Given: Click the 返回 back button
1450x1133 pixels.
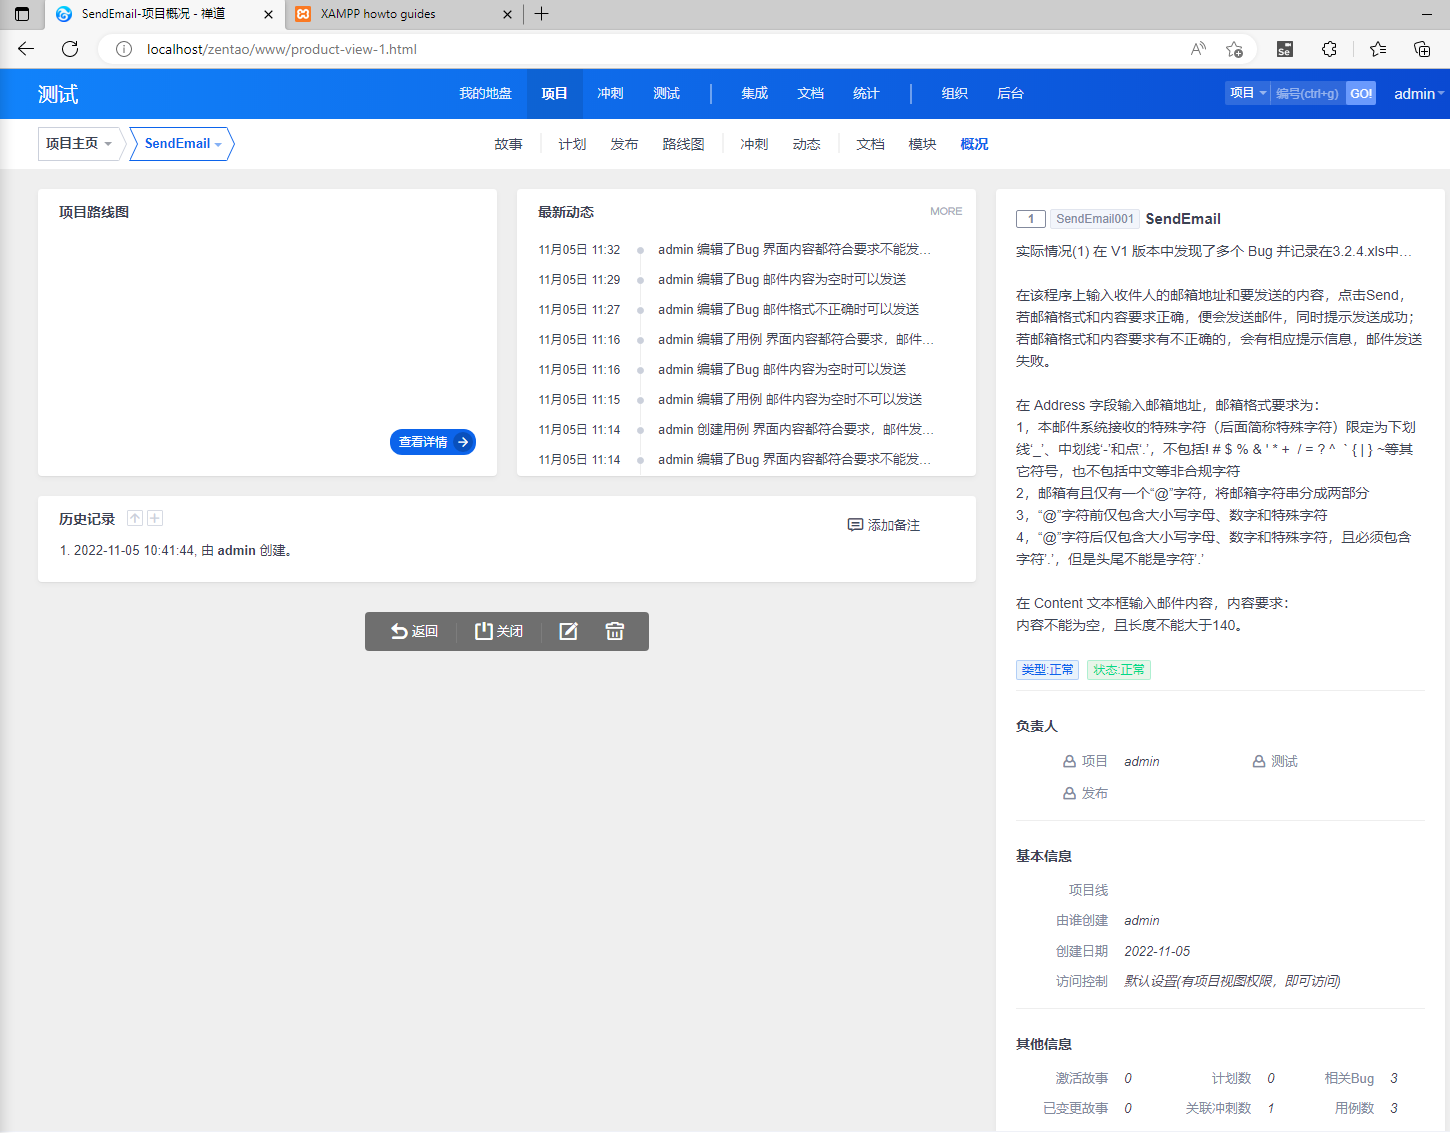Looking at the screenshot, I should coord(414,631).
